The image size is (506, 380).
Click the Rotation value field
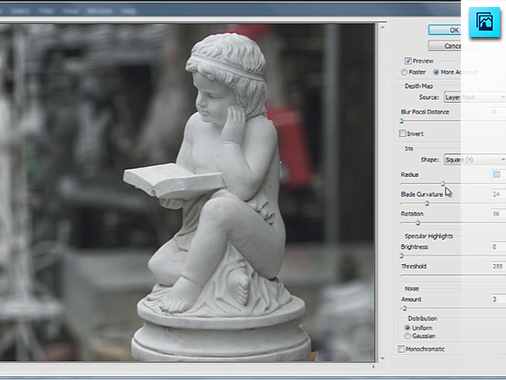click(498, 214)
